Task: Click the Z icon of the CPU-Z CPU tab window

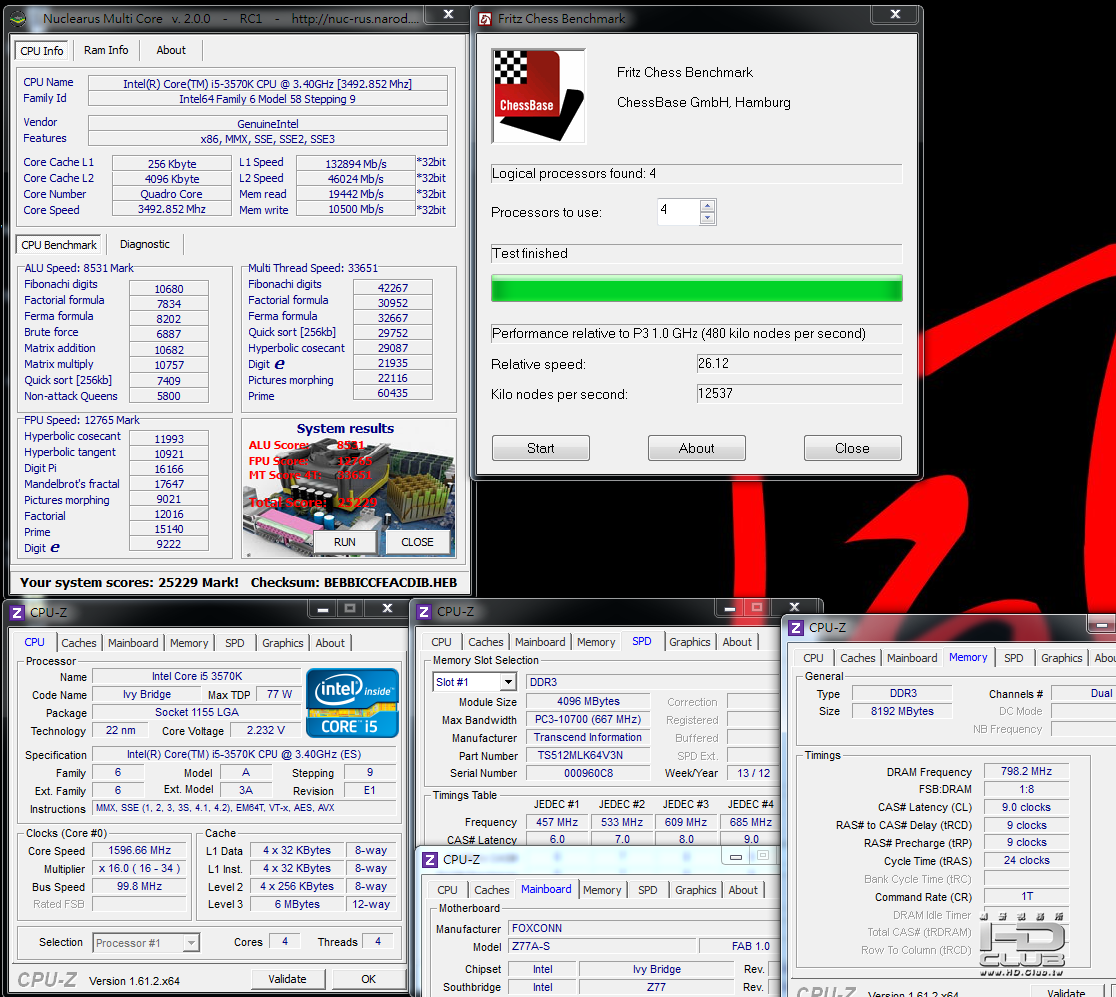Action: (x=17, y=612)
